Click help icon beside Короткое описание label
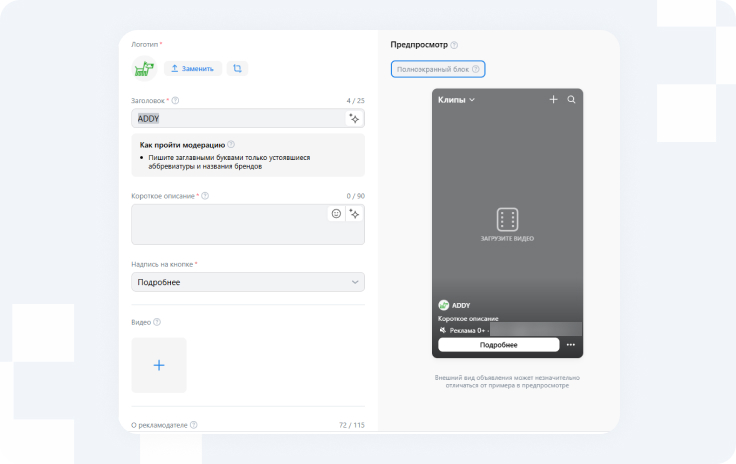The image size is (736, 464). 205,196
